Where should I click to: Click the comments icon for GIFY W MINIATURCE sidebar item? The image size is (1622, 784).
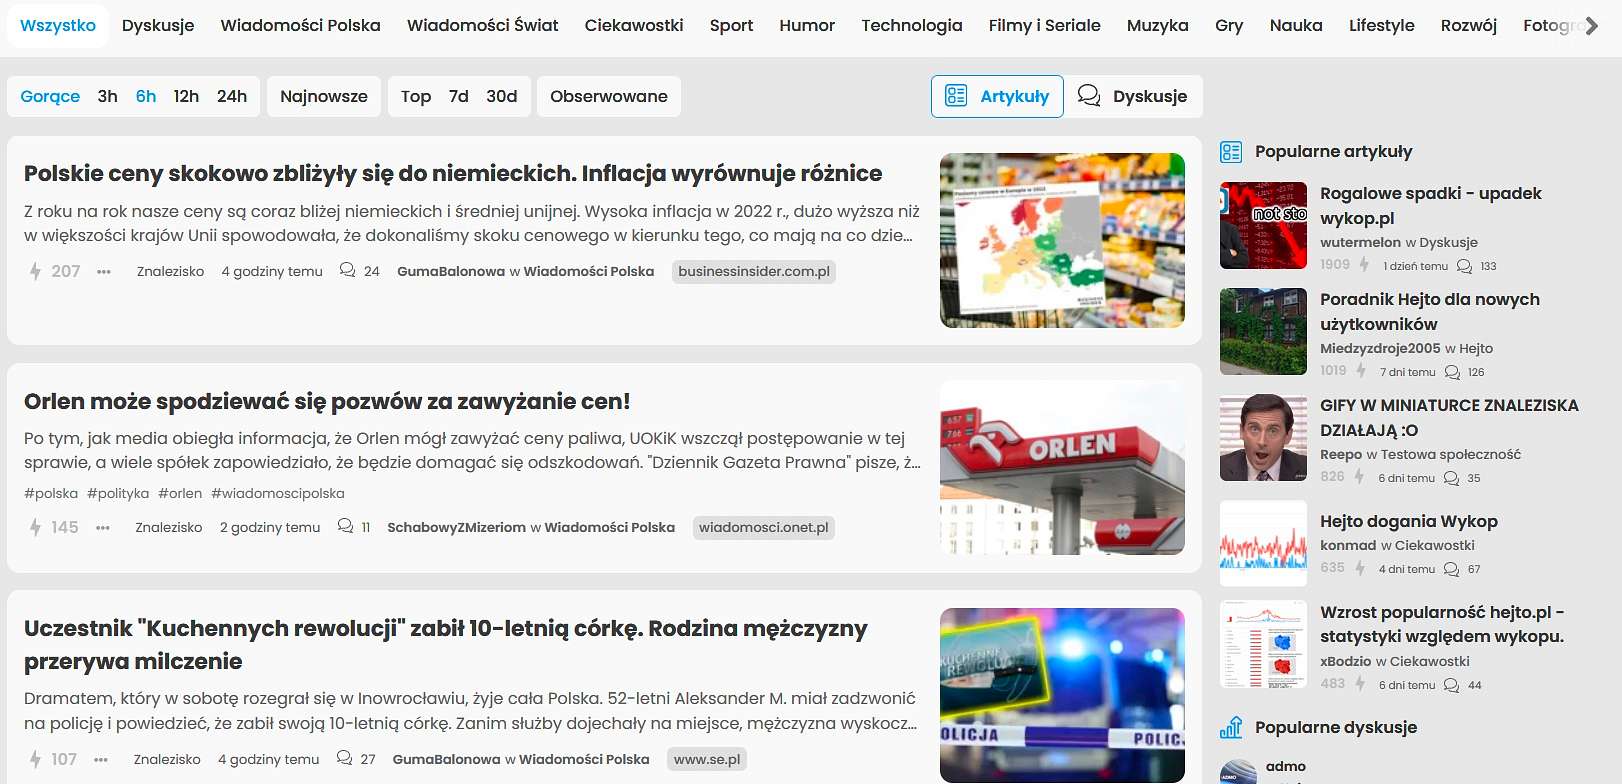point(1452,478)
